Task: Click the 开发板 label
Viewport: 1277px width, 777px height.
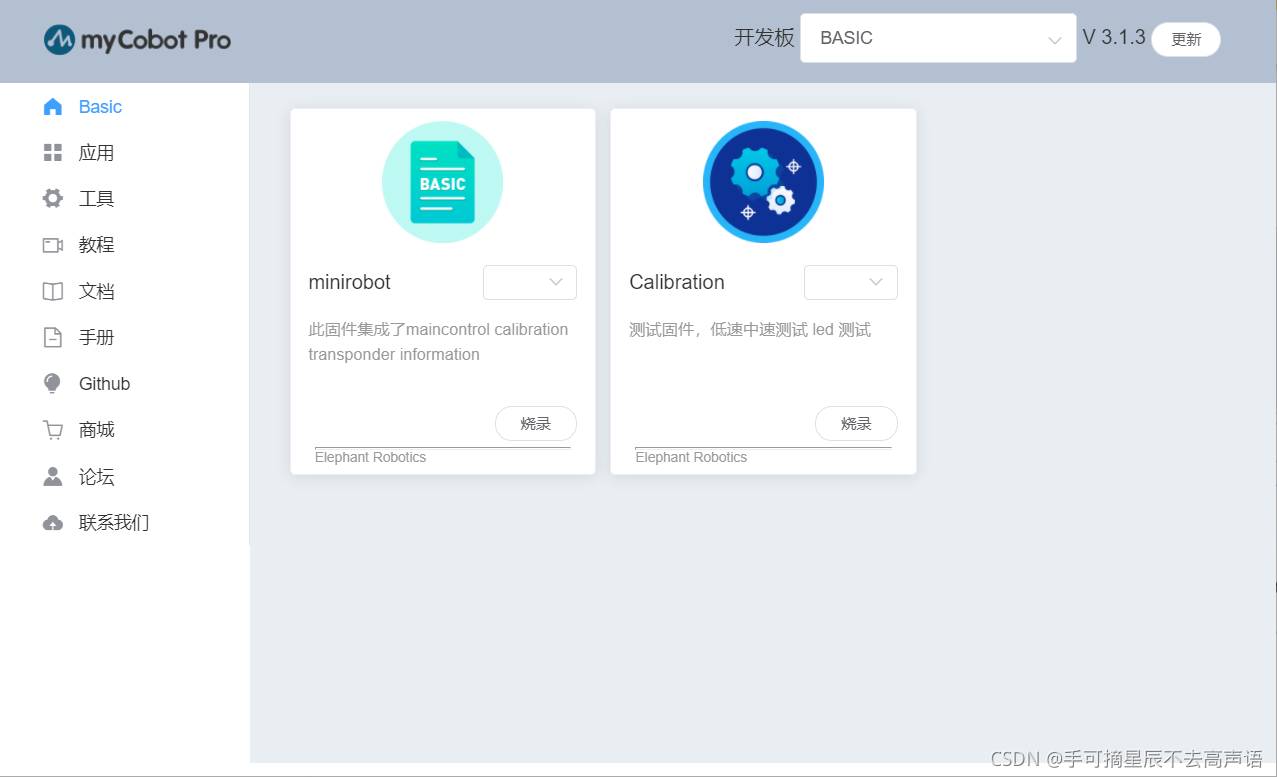Action: click(764, 38)
